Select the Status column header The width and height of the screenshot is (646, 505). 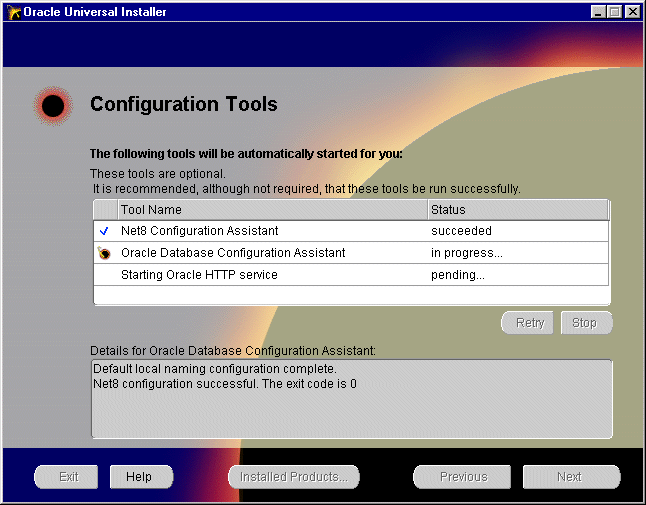click(518, 210)
